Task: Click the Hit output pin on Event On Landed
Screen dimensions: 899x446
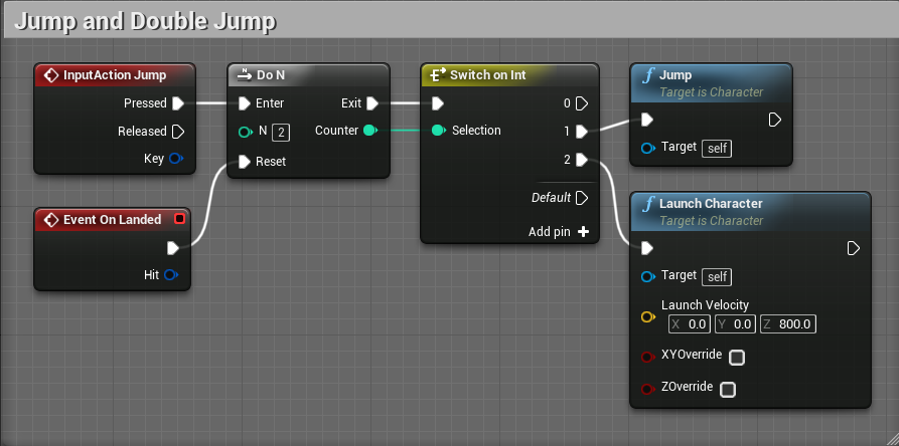Action: 171,274
